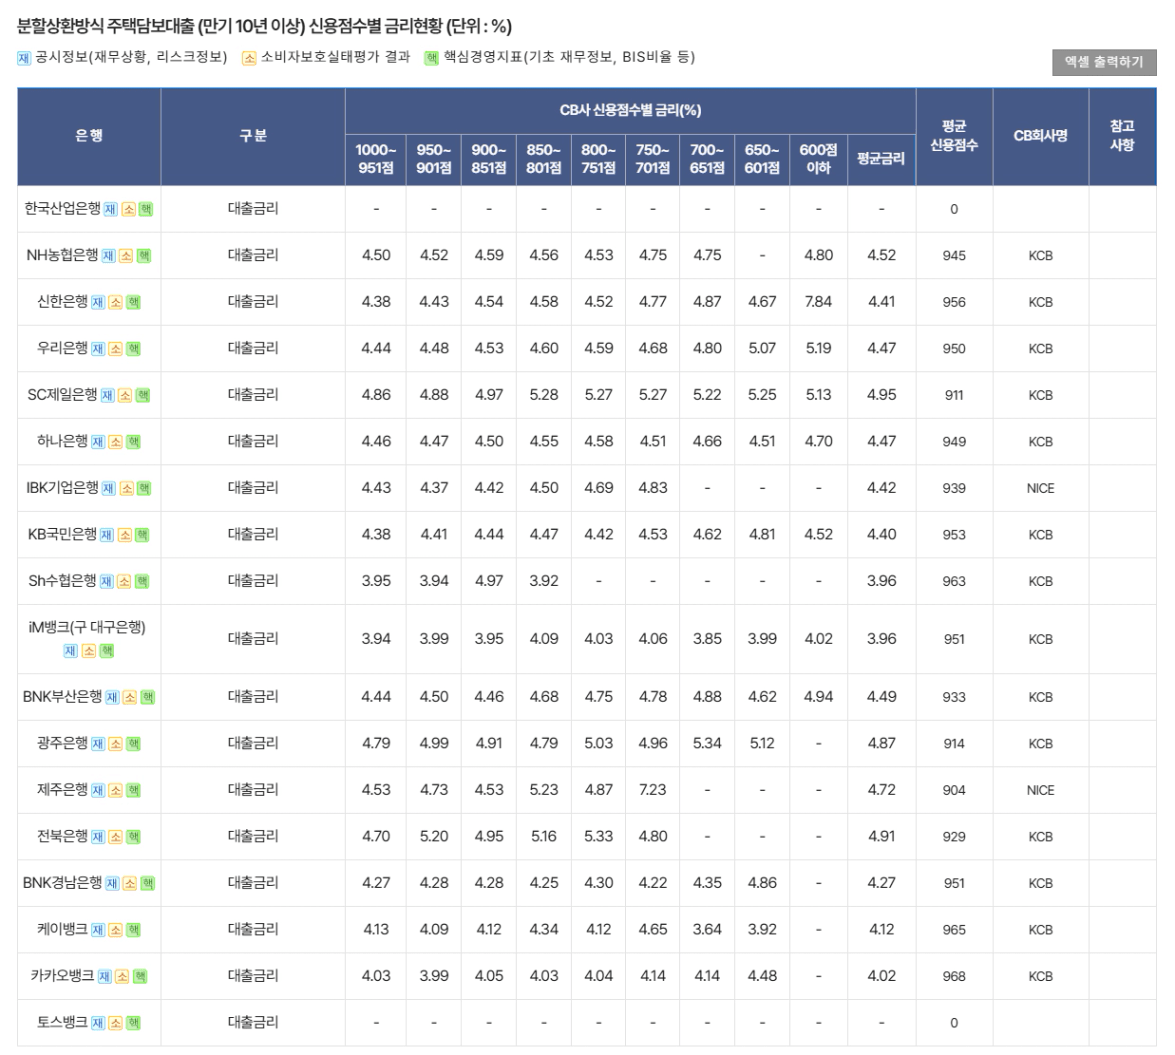1175x1055 pixels.
Task: Open 카카오뱅크 blue 재 icon
Action: pyautogui.click(x=105, y=977)
